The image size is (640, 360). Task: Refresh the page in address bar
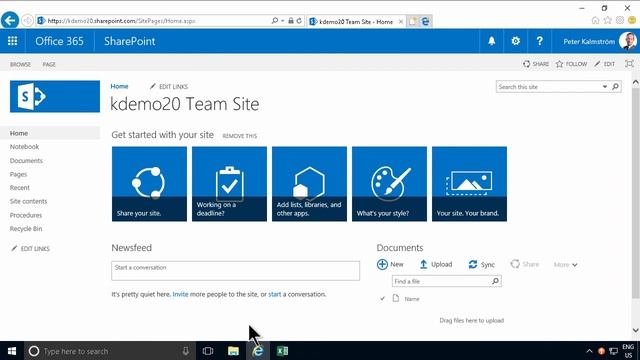coord(299,20)
